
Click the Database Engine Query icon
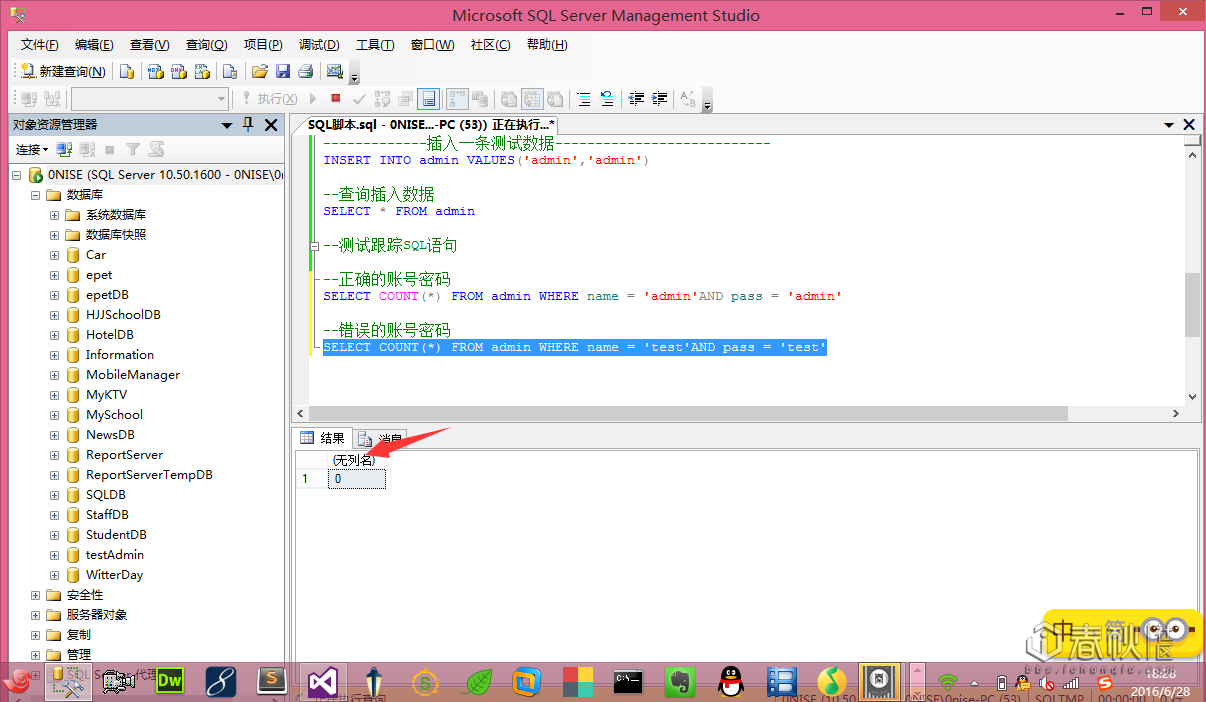[127, 71]
